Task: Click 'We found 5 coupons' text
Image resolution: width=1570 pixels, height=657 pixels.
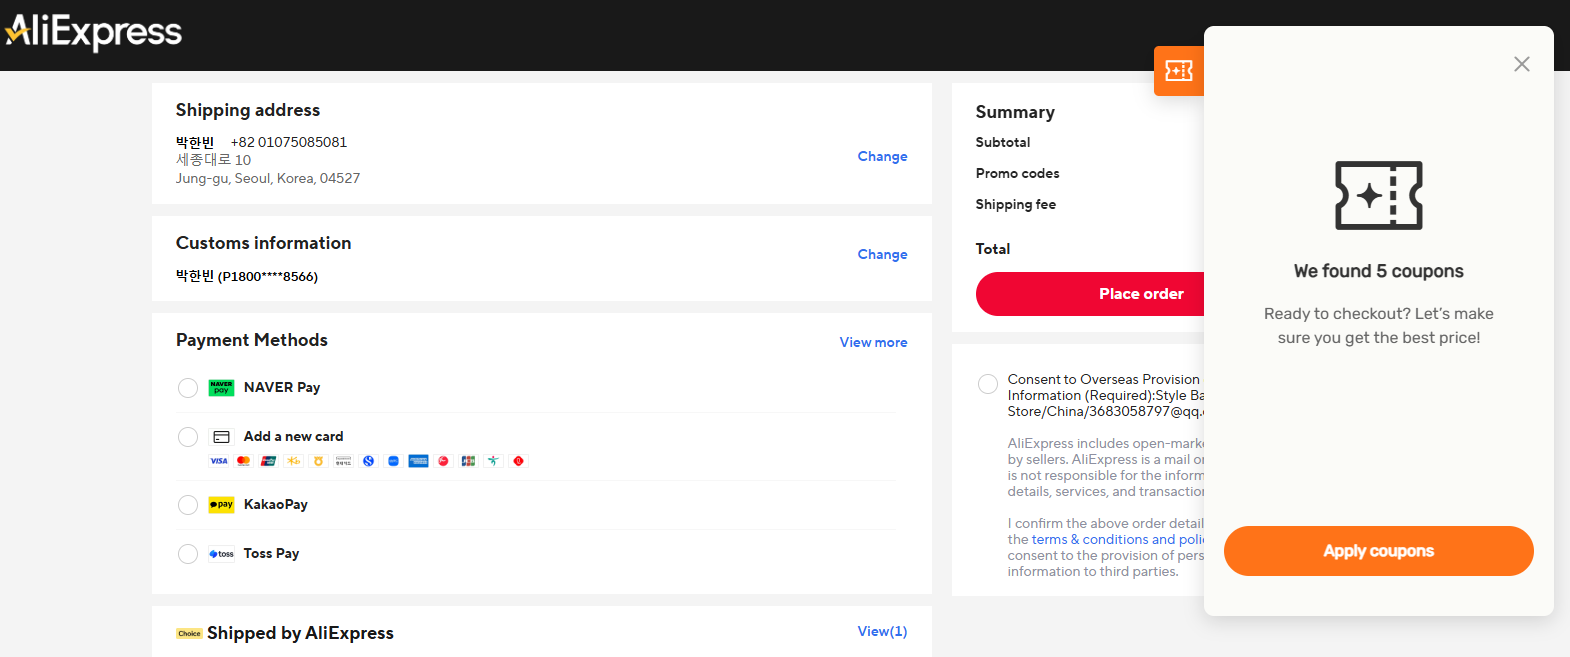Action: tap(1379, 271)
